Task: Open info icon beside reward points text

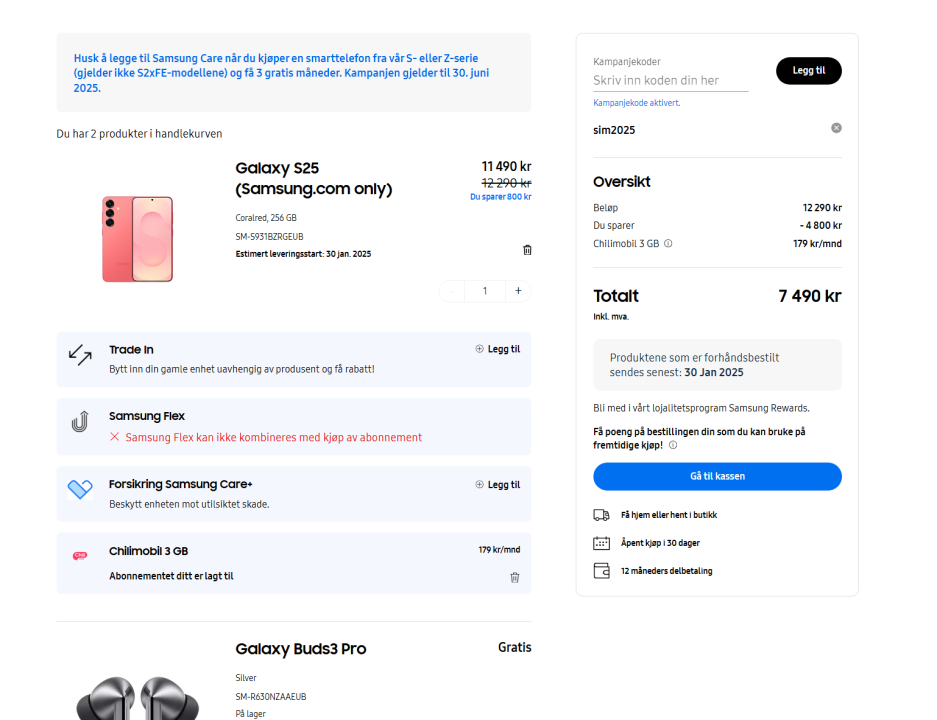Action: tap(673, 445)
